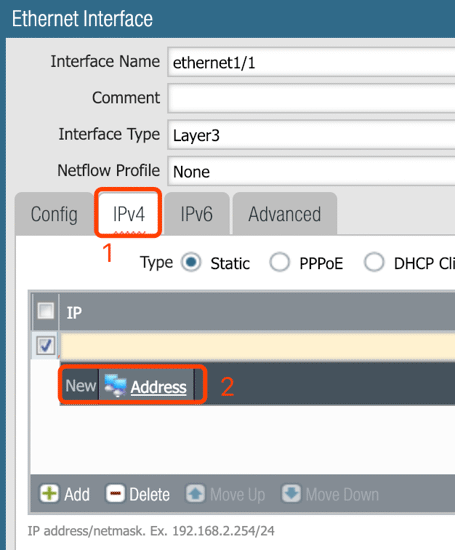Select the IPv4 tab
The height and width of the screenshot is (550, 455).
[128, 214]
